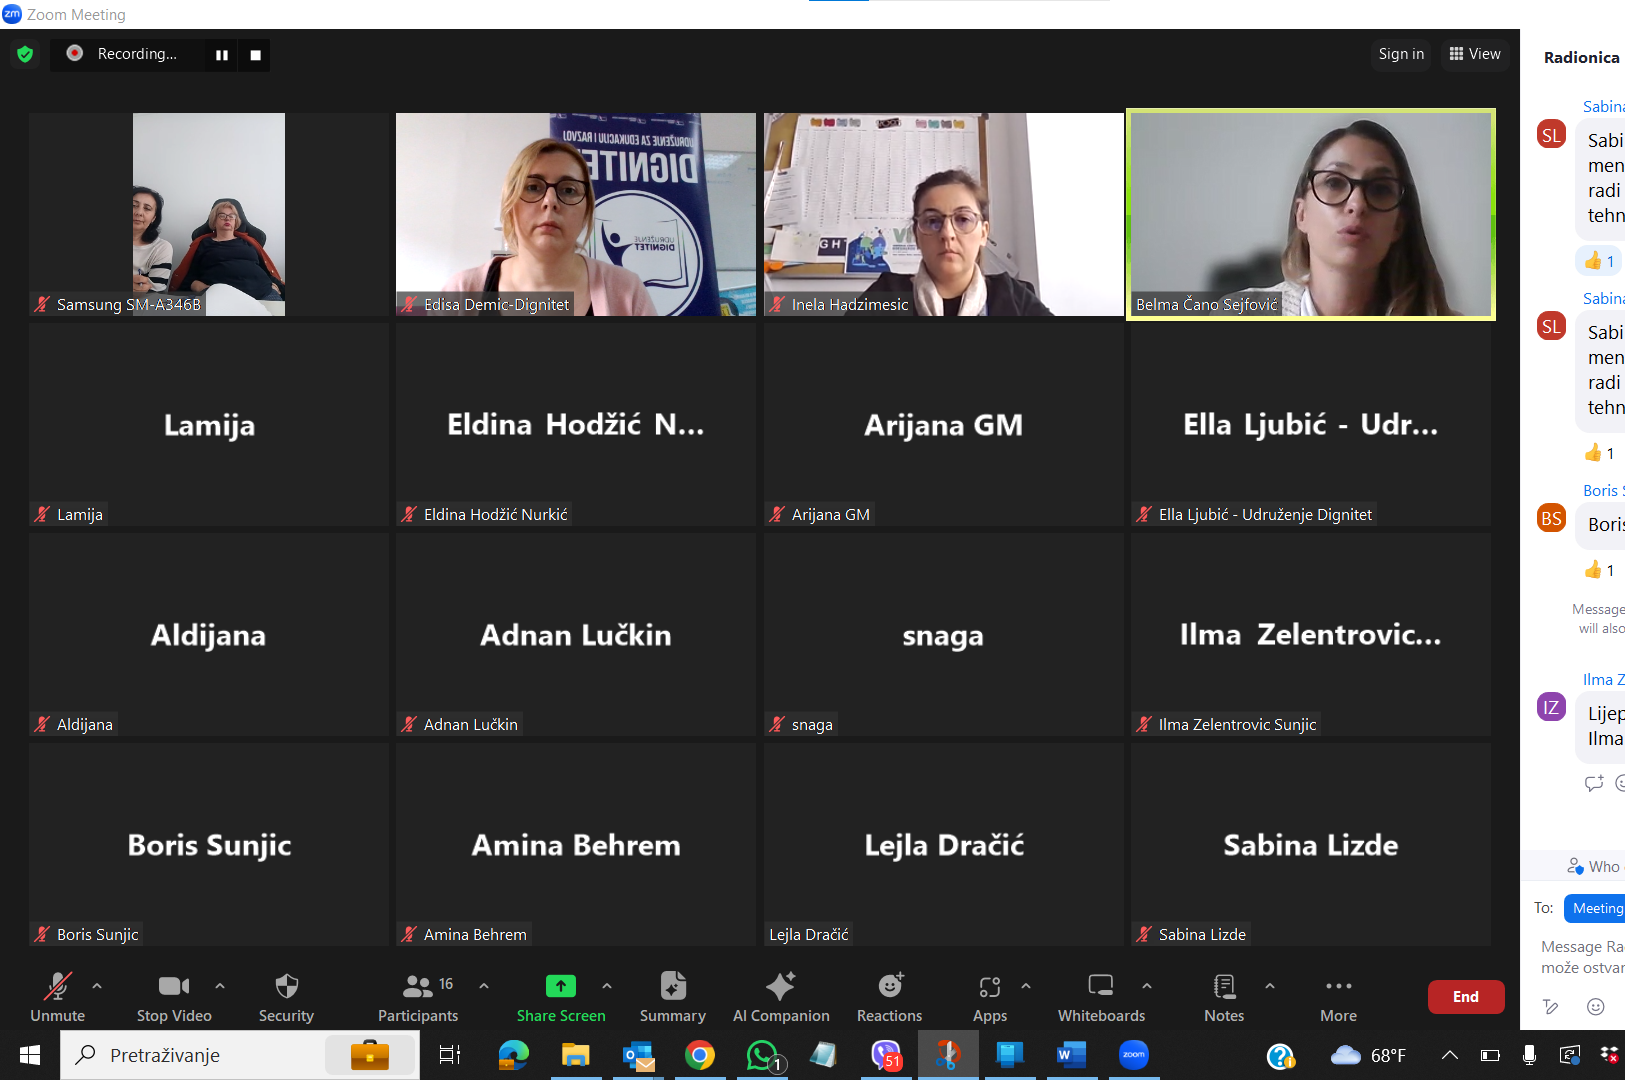Click the IZ avatar in chat
The height and width of the screenshot is (1080, 1625).
(x=1551, y=707)
